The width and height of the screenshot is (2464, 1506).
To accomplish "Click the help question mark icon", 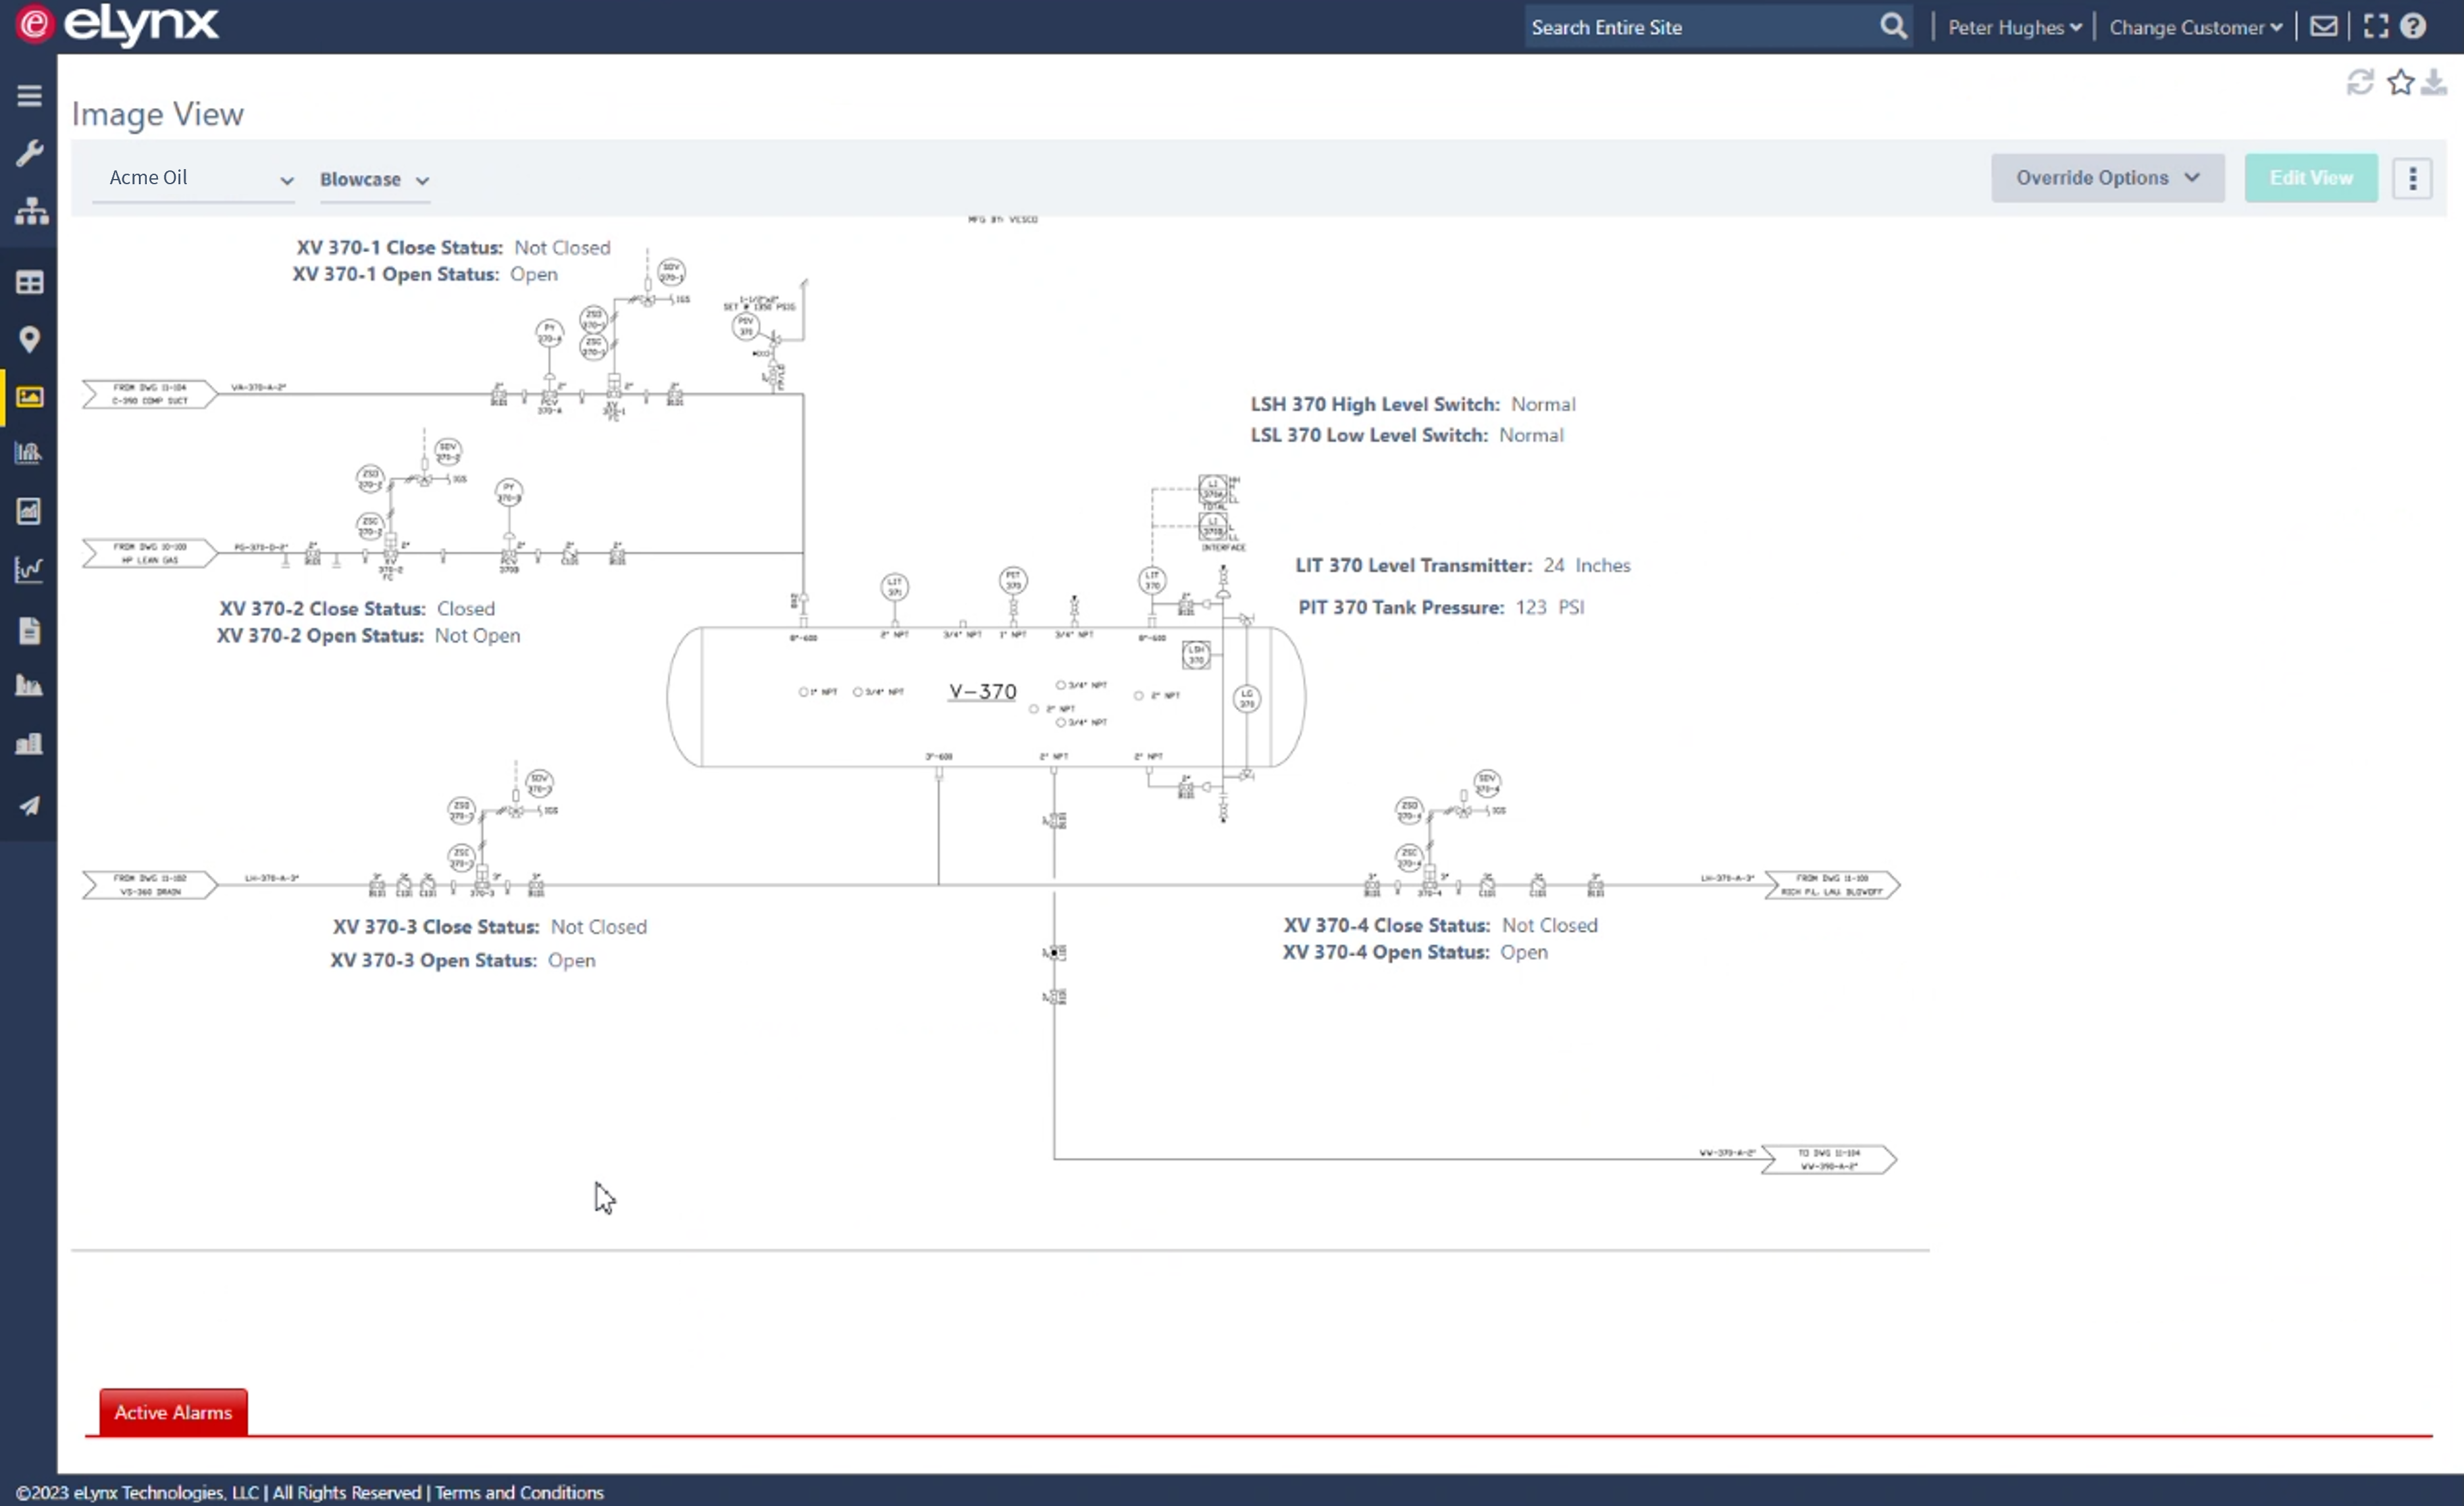I will 2413,27.
